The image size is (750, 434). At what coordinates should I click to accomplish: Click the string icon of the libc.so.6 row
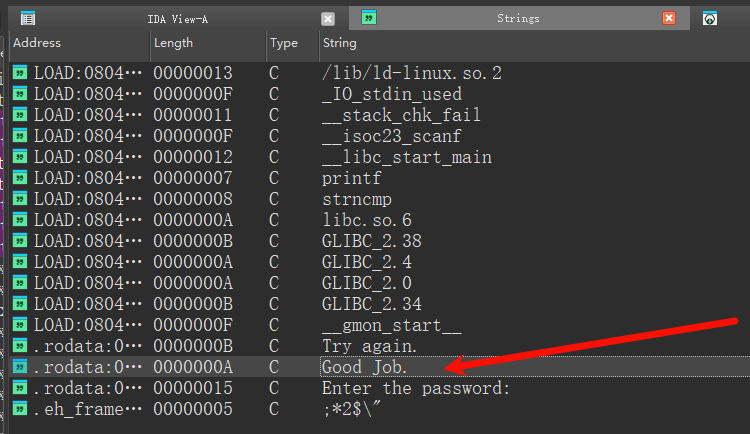point(20,220)
